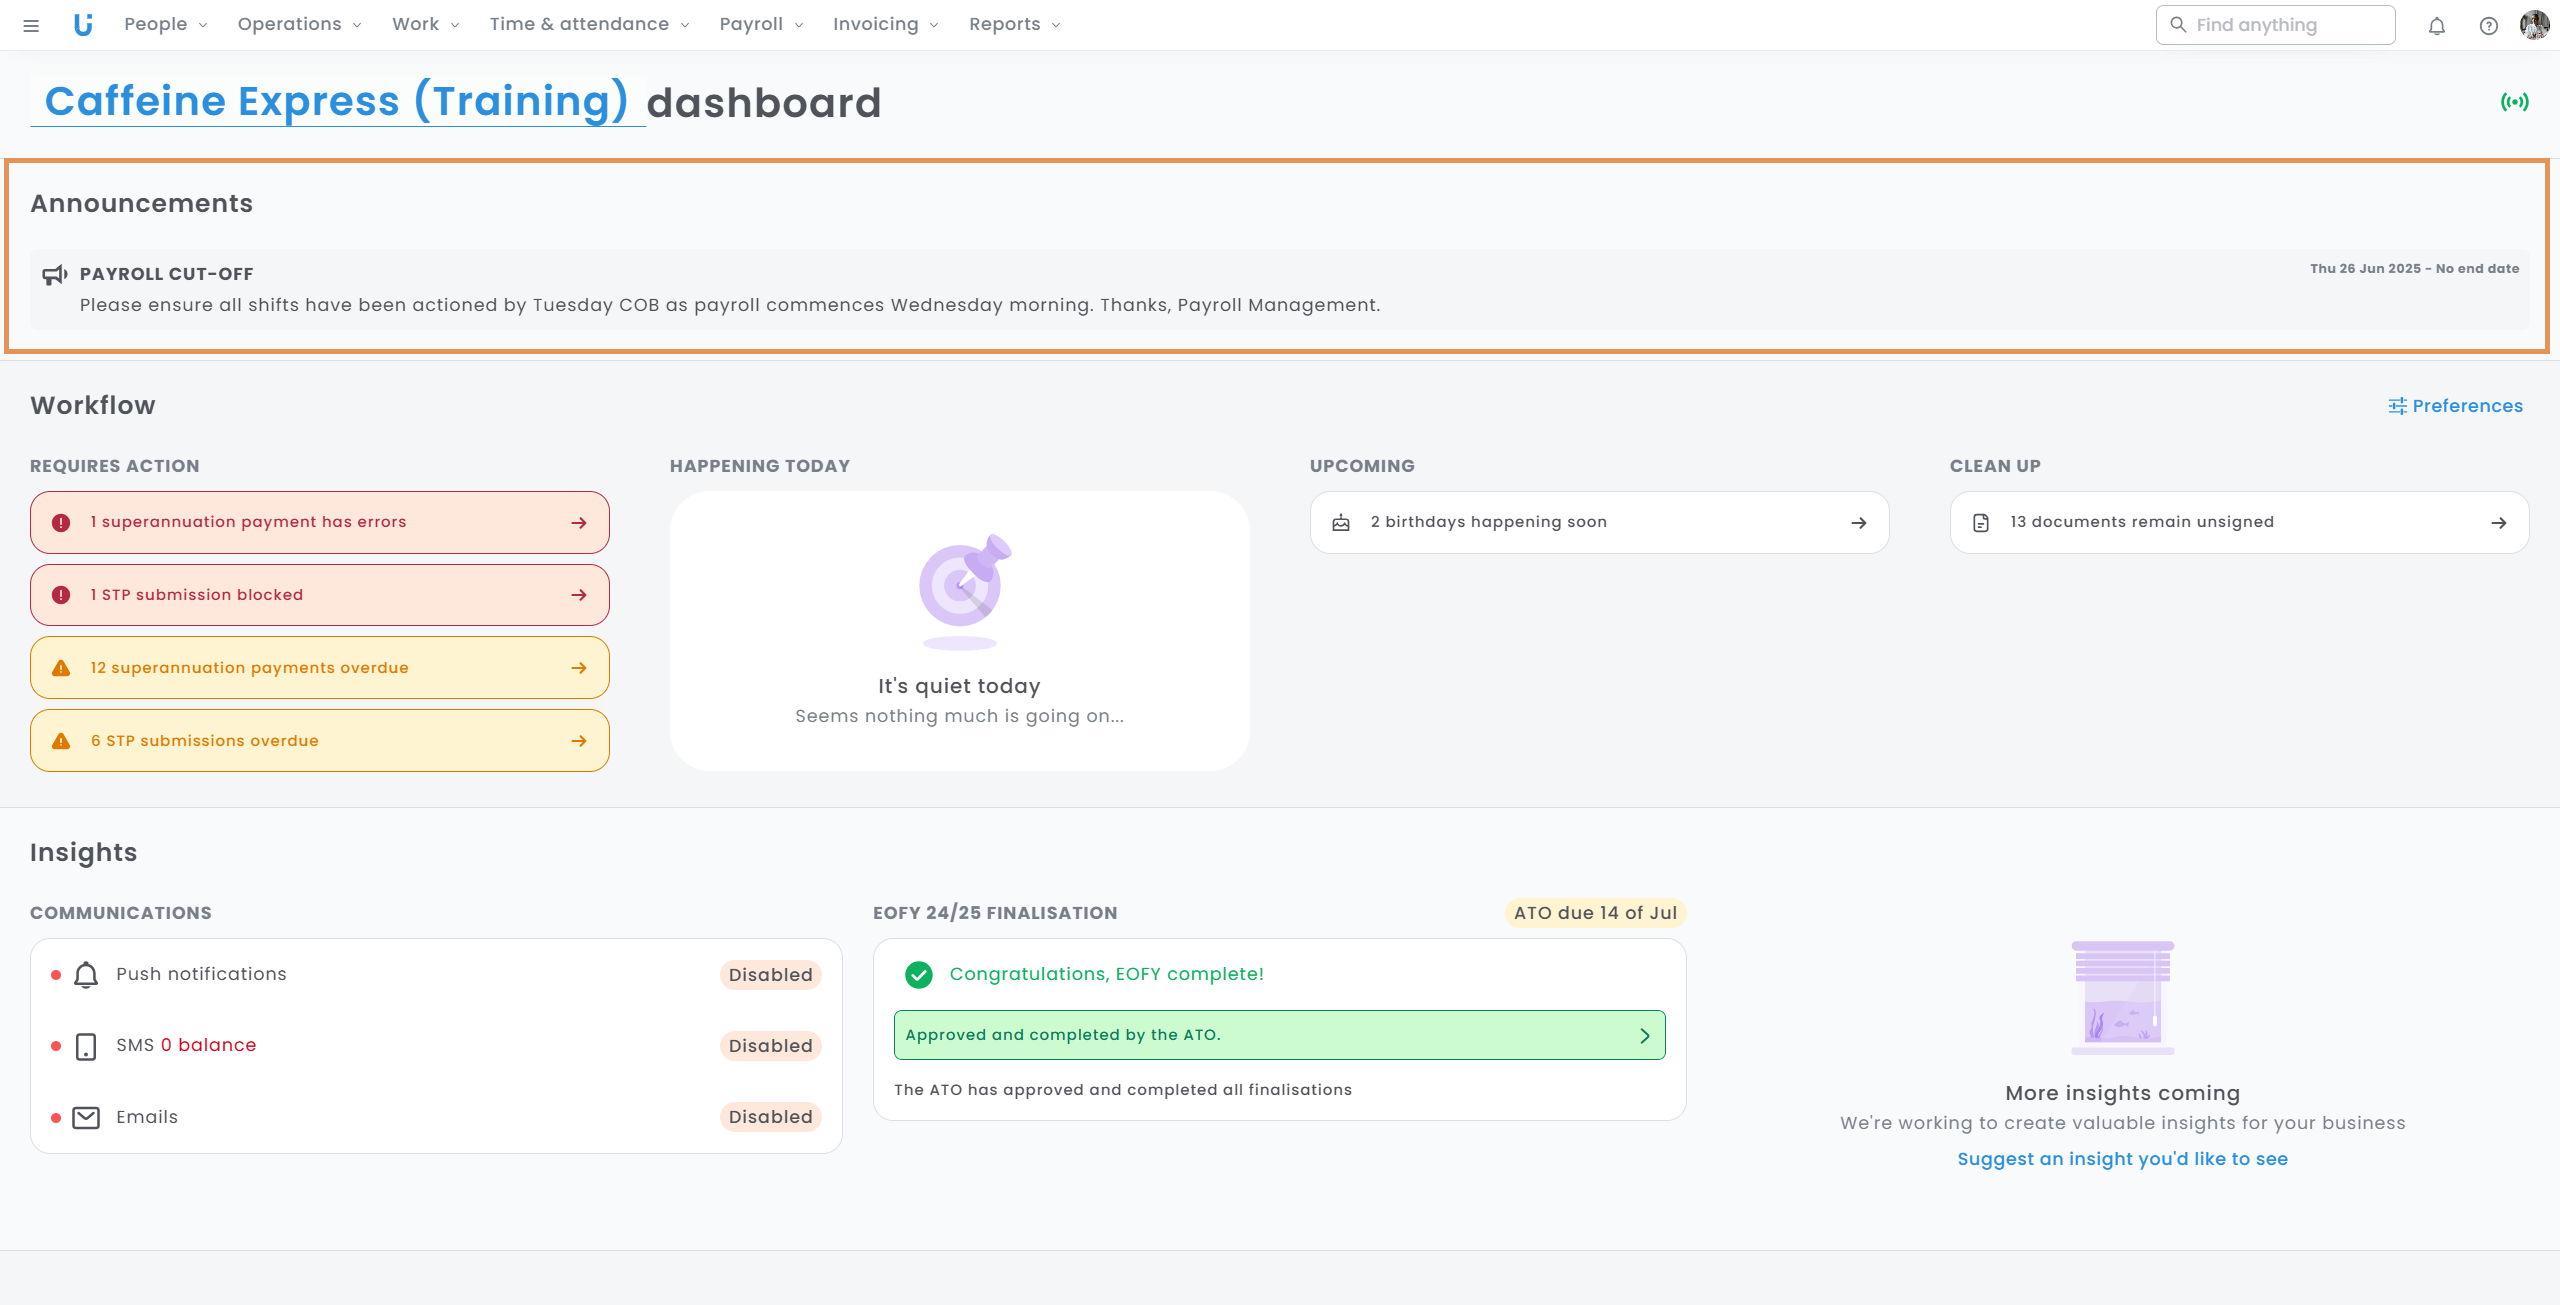Screen dimensions: 2560x1305
Task: Open the user profile avatar
Action: tap(2534, 25)
